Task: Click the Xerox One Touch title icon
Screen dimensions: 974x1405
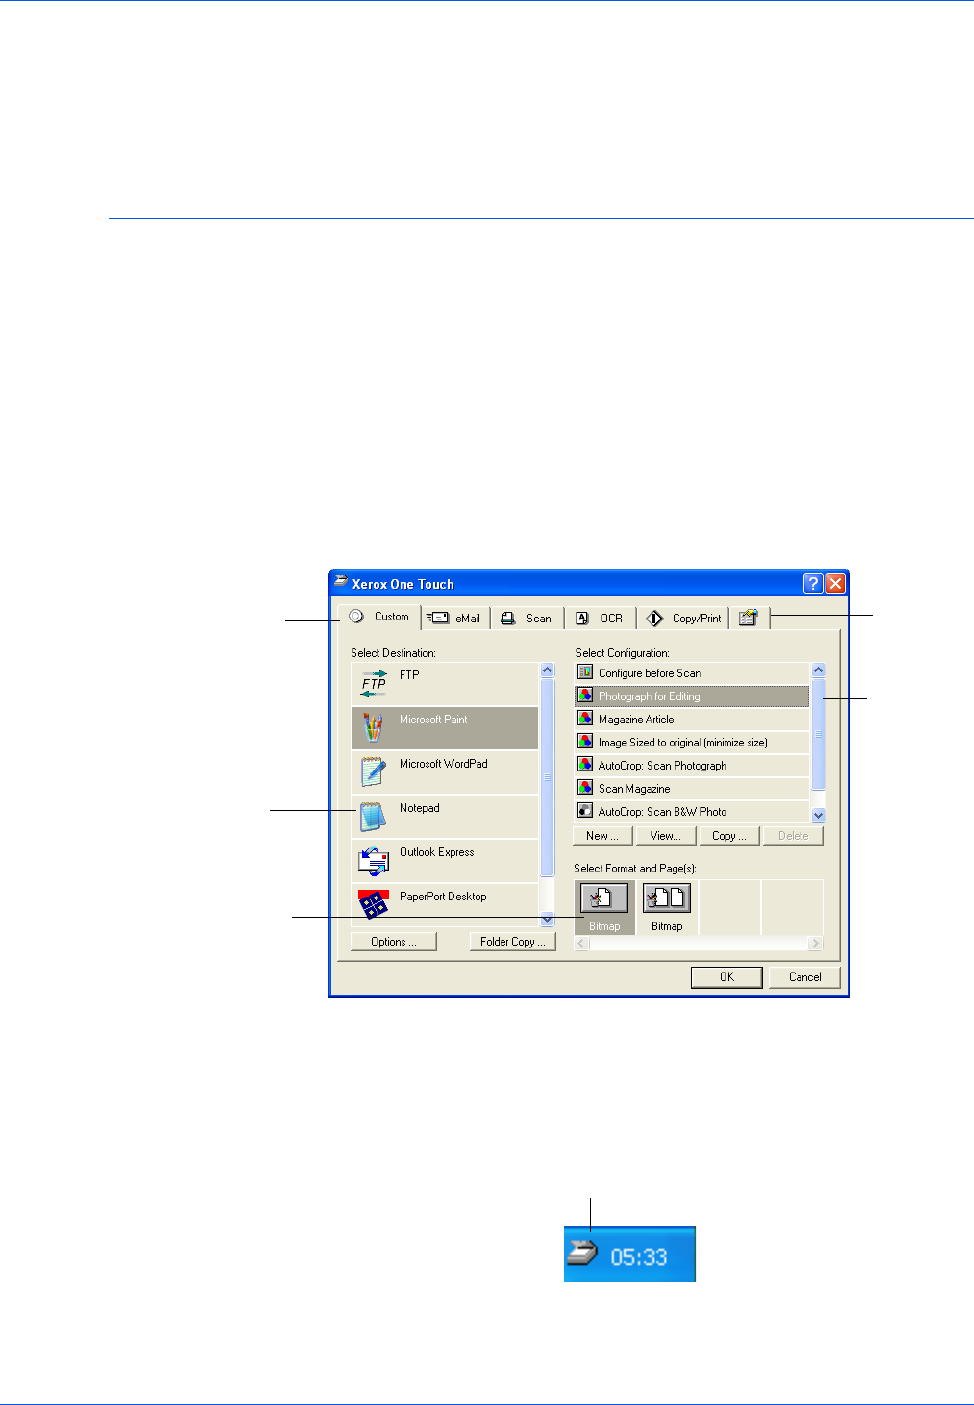Action: pyautogui.click(x=341, y=582)
